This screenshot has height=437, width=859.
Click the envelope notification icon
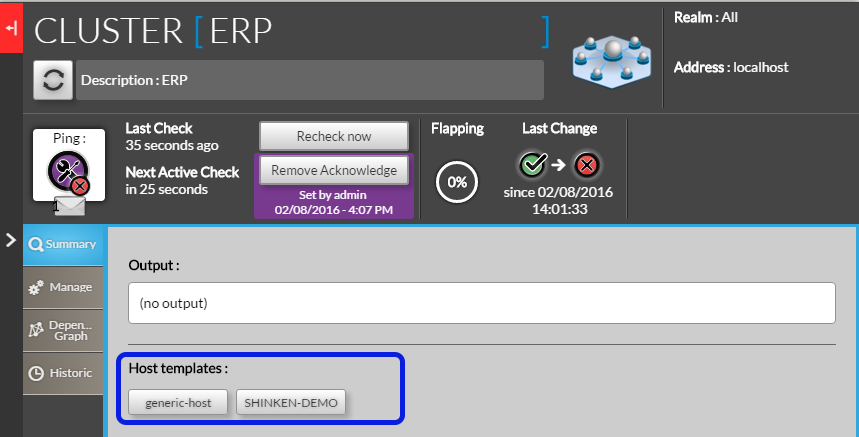69,207
